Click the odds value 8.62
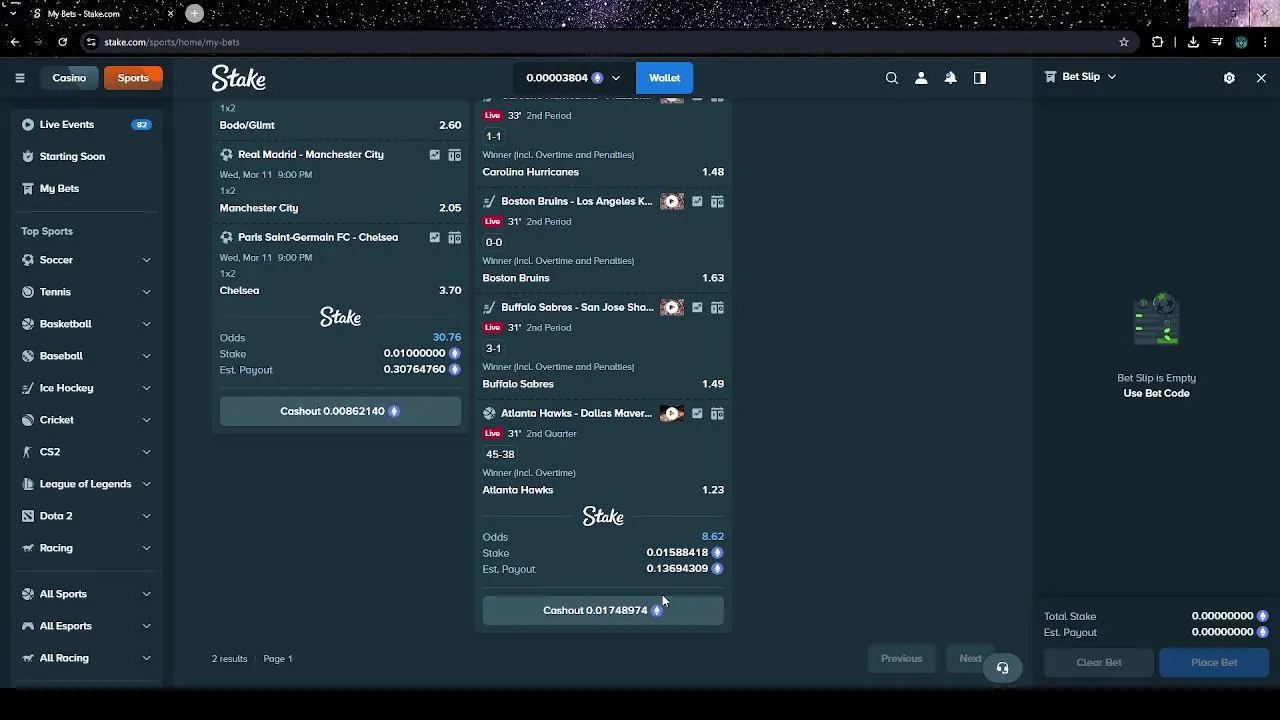The width and height of the screenshot is (1280, 720). [x=713, y=537]
